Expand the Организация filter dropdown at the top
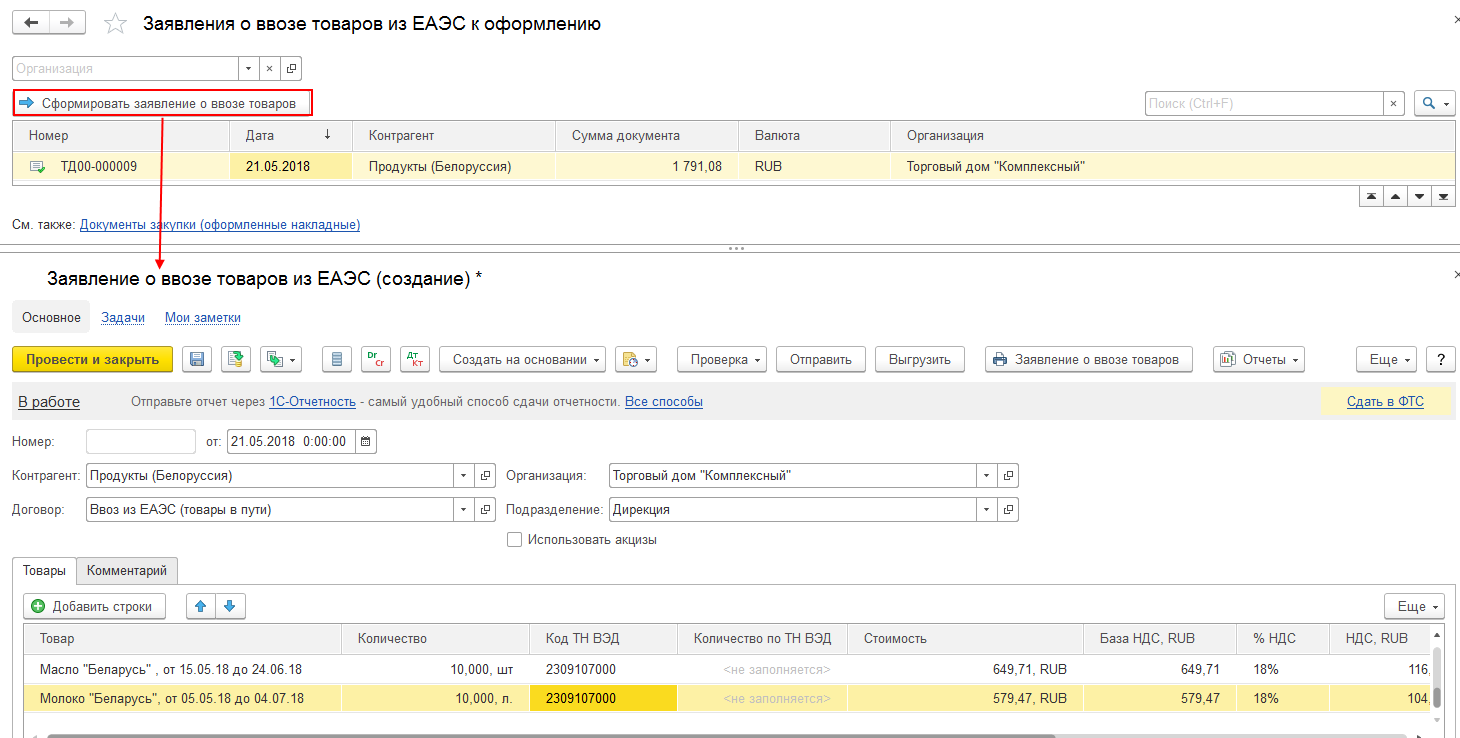 click(249, 69)
